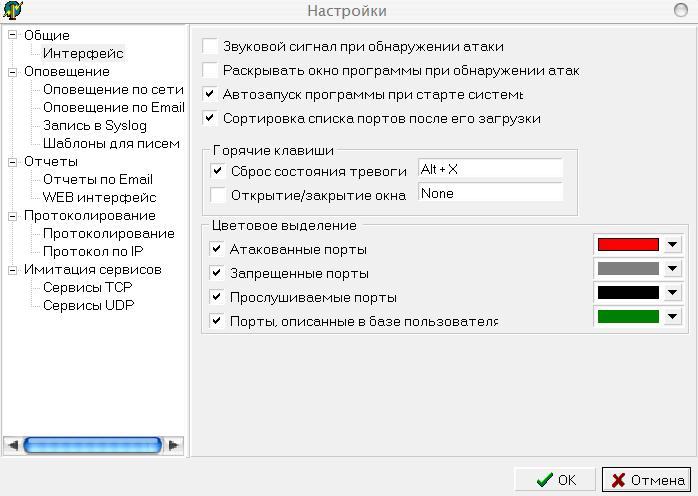Screen dimensions: 698x496
Task: Click the None hotkey field
Action: (x=491, y=193)
